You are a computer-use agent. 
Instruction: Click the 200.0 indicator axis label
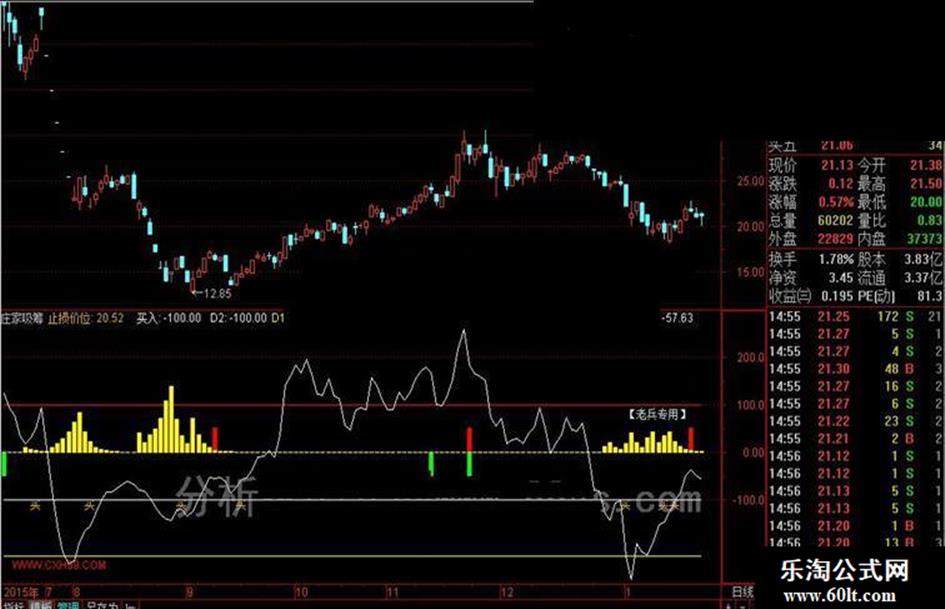tap(750, 357)
